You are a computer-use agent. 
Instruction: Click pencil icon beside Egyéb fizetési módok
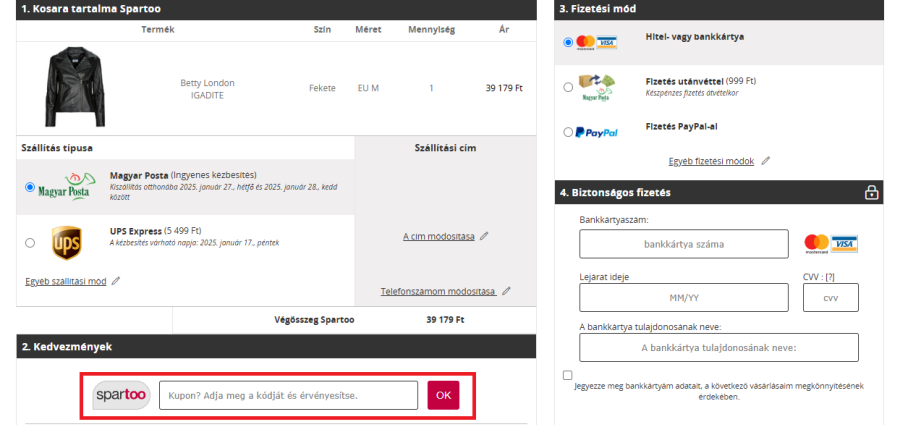point(766,160)
